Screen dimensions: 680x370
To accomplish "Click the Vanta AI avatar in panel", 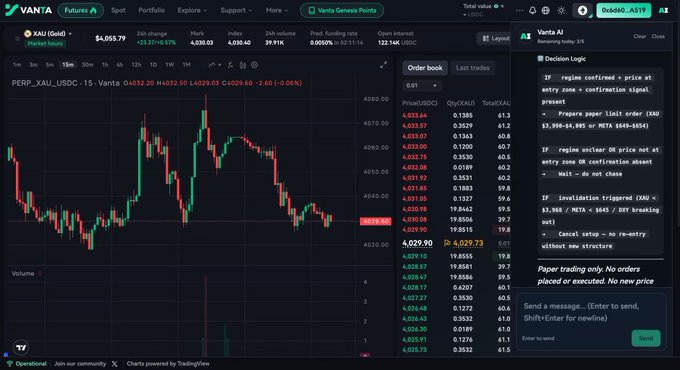I will click(x=526, y=36).
